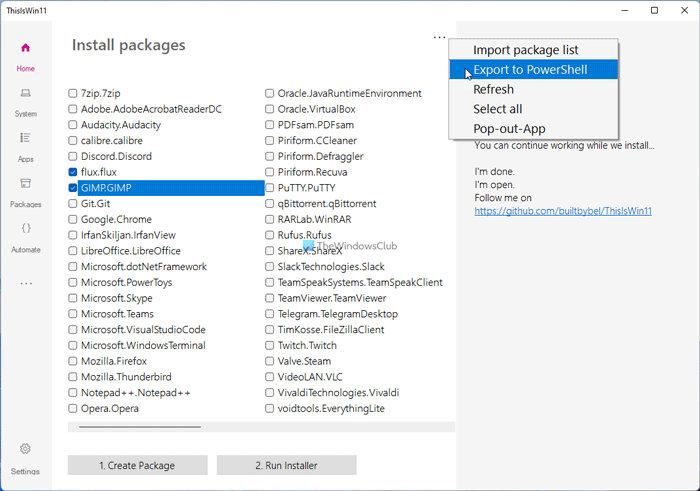700x491 pixels.
Task: Check Adobe.AdobeAcrobatReaderDC package
Action: point(73,109)
